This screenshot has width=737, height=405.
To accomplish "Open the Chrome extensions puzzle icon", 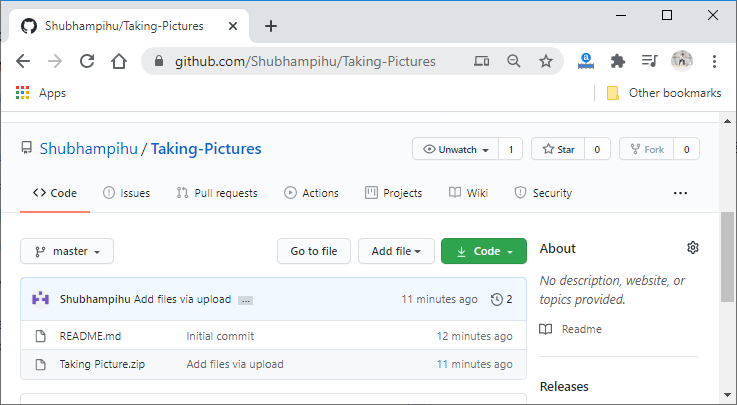I will [x=618, y=61].
